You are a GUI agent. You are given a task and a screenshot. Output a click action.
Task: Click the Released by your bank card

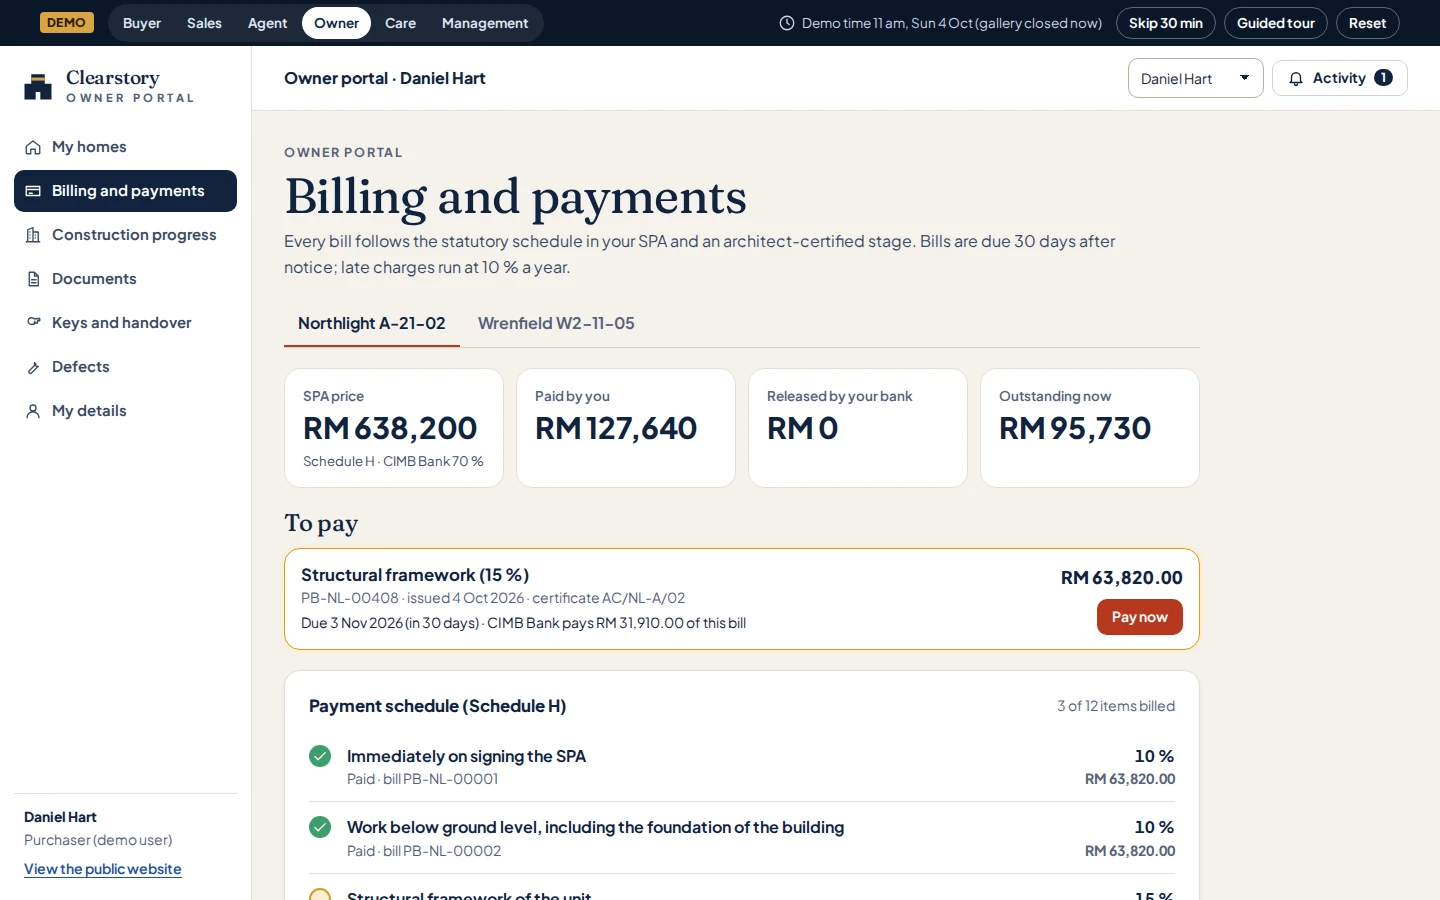[858, 428]
